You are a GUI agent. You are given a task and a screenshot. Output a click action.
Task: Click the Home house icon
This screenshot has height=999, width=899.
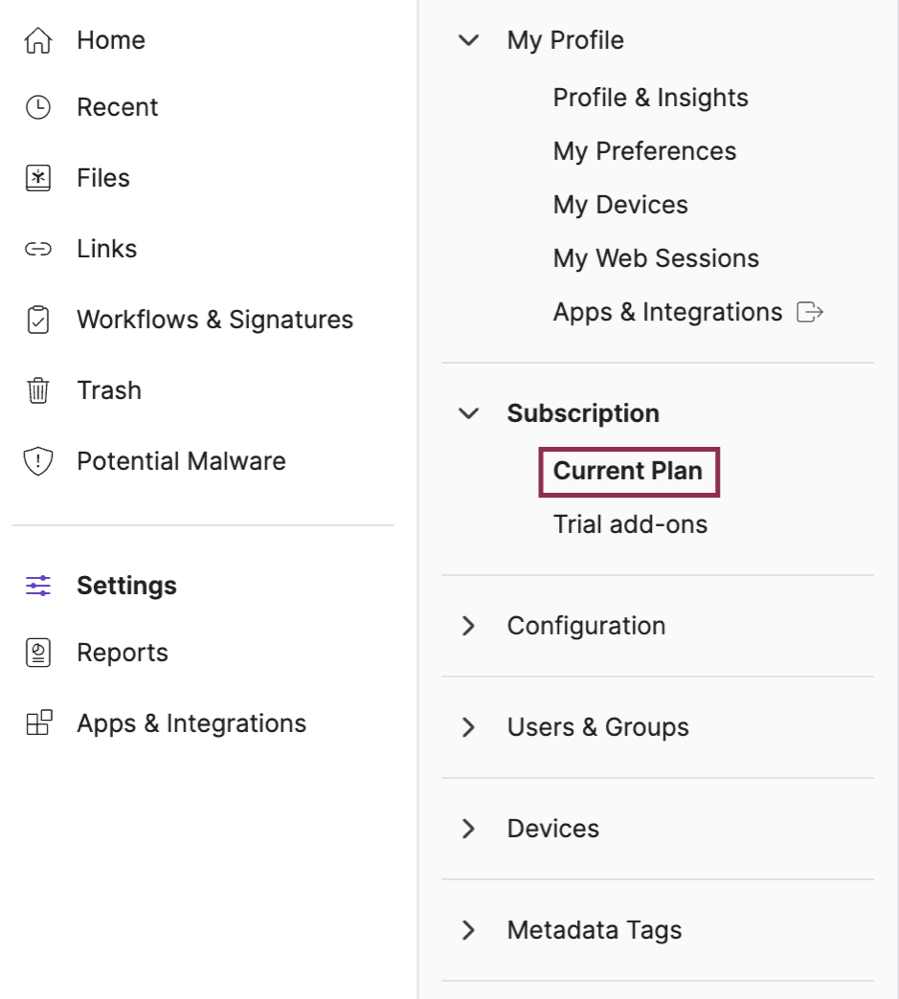(38, 40)
